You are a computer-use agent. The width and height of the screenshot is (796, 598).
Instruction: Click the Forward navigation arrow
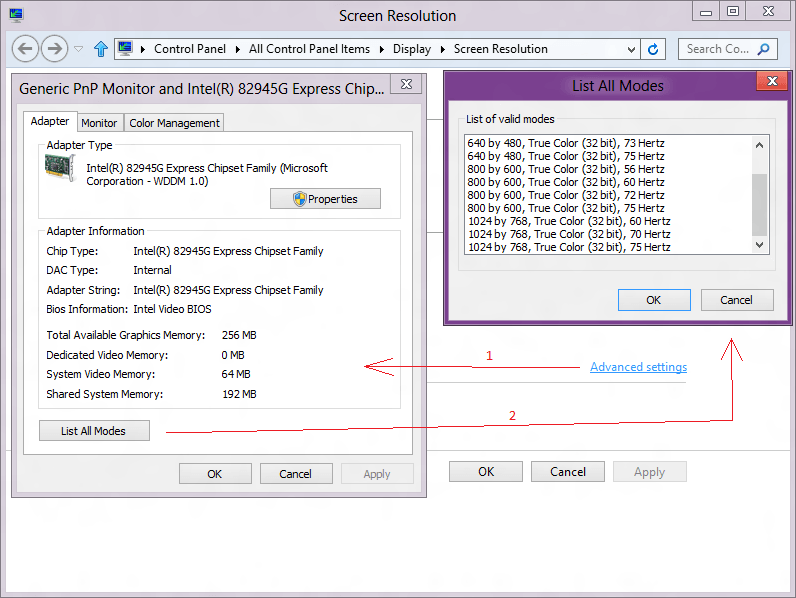(54, 49)
